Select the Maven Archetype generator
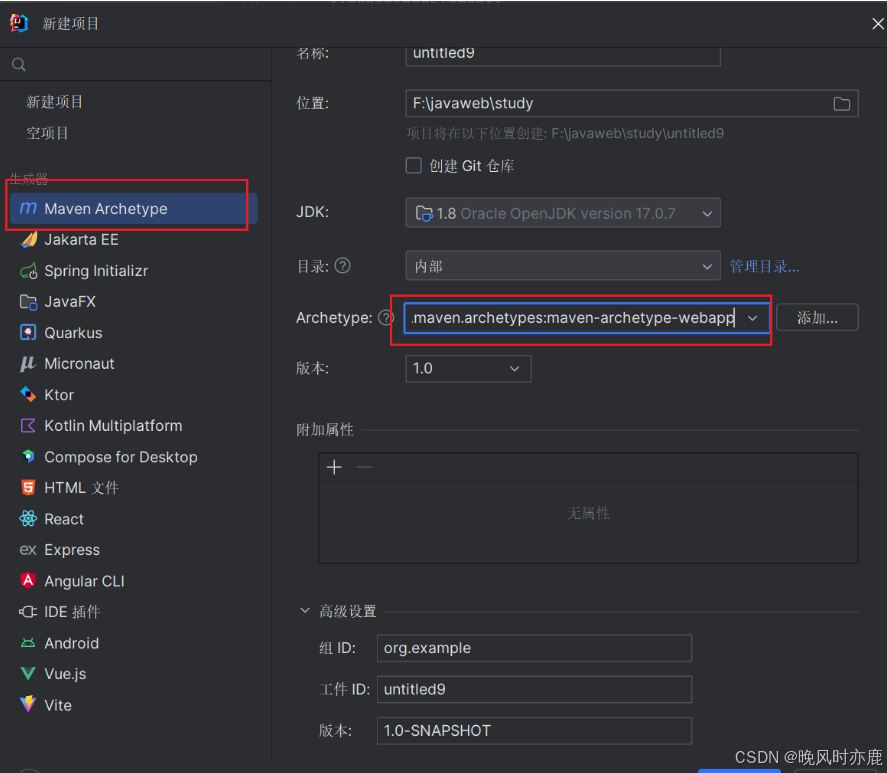This screenshot has height=773, width=887. (x=134, y=209)
